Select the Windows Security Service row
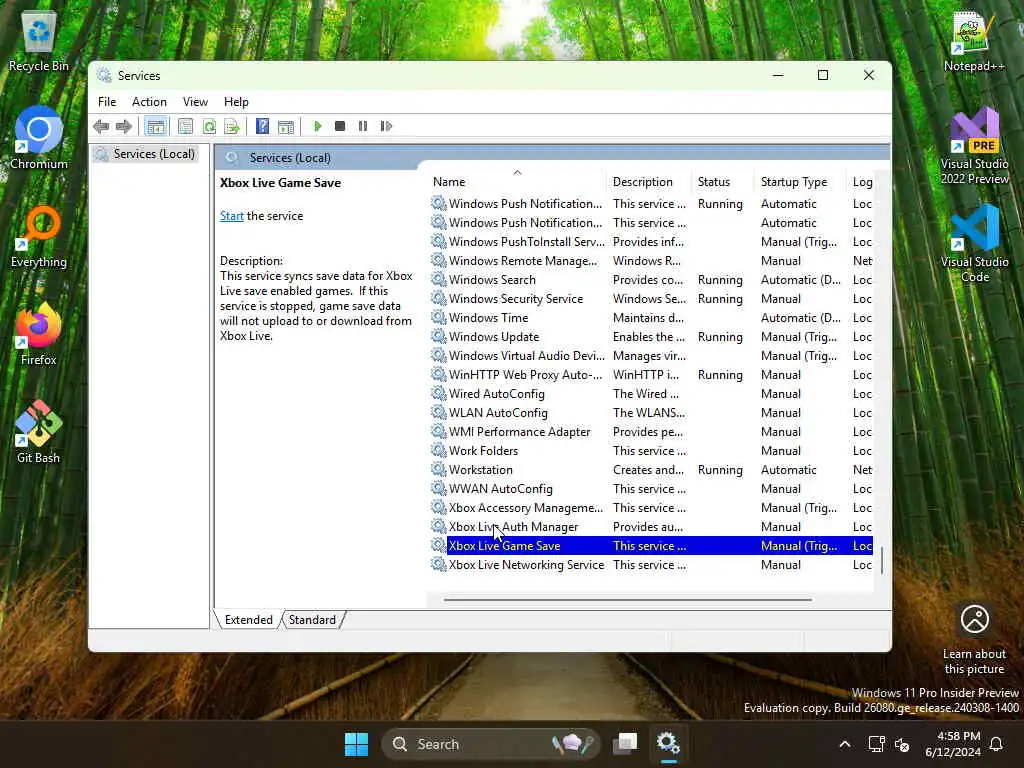This screenshot has width=1024, height=768. (x=651, y=299)
